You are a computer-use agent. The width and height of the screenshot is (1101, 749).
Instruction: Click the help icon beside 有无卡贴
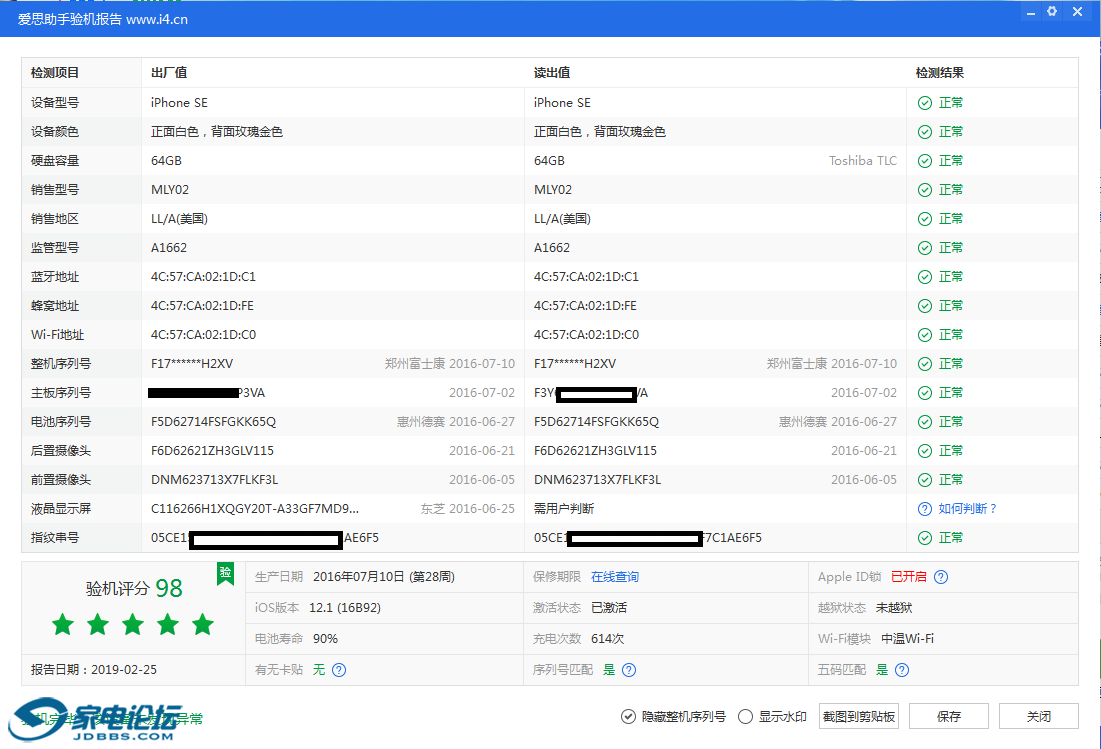pos(338,670)
